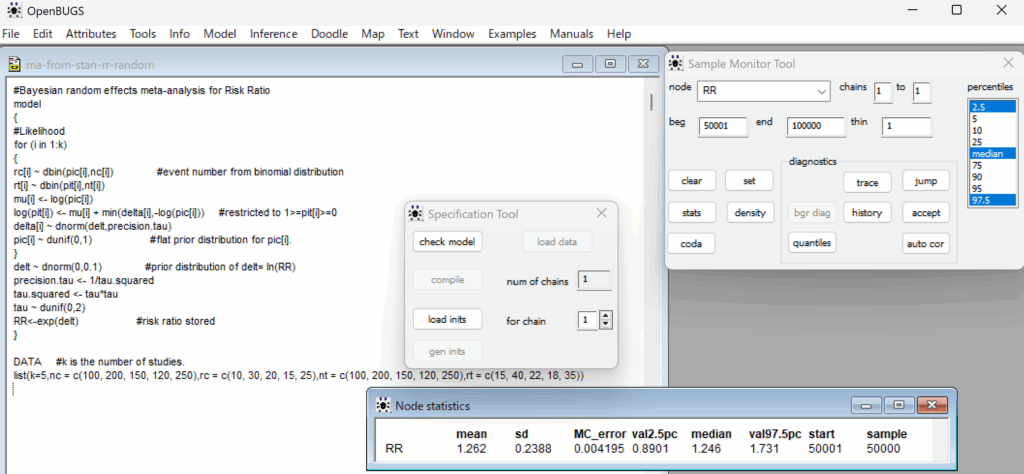Open the Model menu
The height and width of the screenshot is (474, 1024).
tap(219, 34)
